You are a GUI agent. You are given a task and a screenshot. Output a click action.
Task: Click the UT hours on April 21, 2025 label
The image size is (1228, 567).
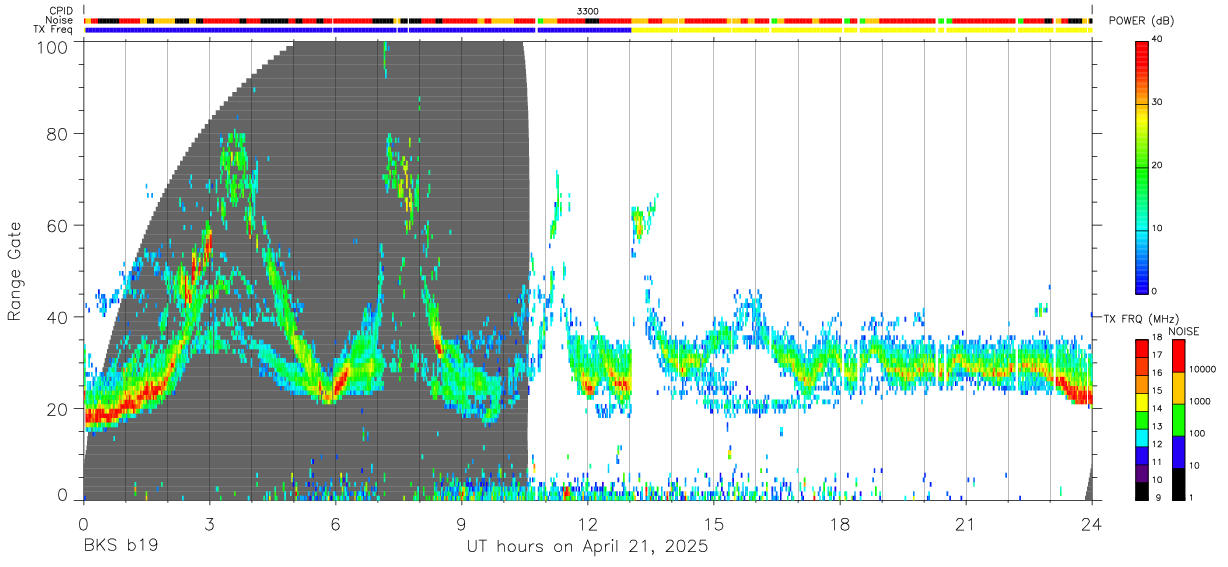click(x=587, y=548)
